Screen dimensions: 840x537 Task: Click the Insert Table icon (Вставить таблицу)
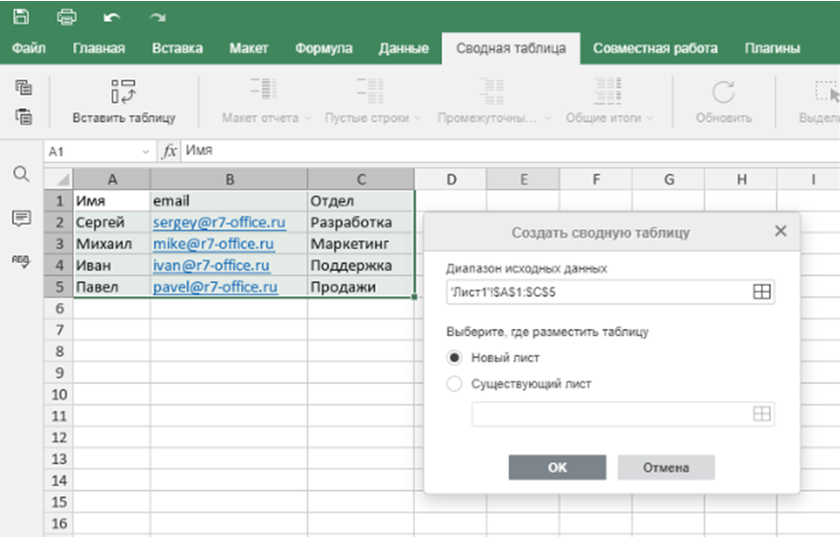tap(124, 92)
